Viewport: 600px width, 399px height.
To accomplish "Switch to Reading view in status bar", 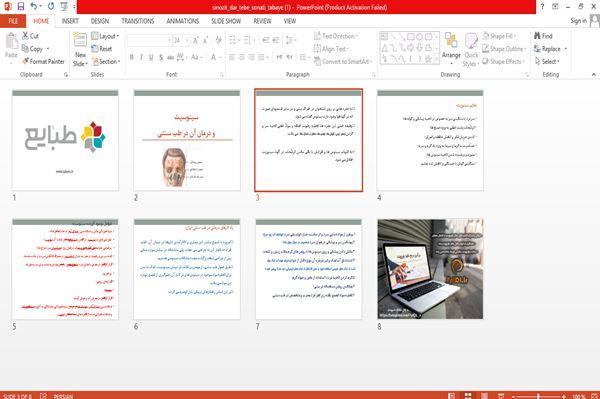I will 484,396.
